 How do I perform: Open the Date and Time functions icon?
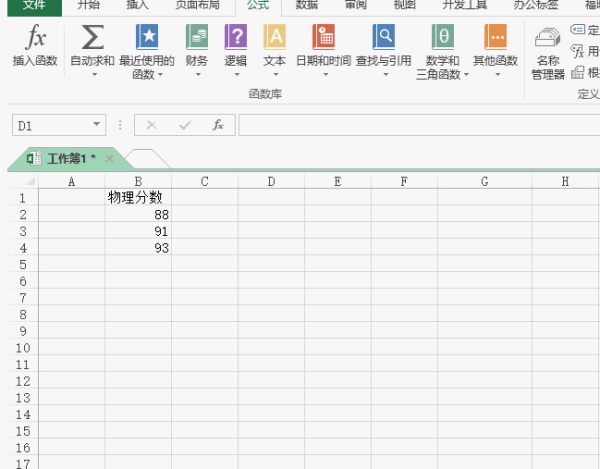point(324,37)
